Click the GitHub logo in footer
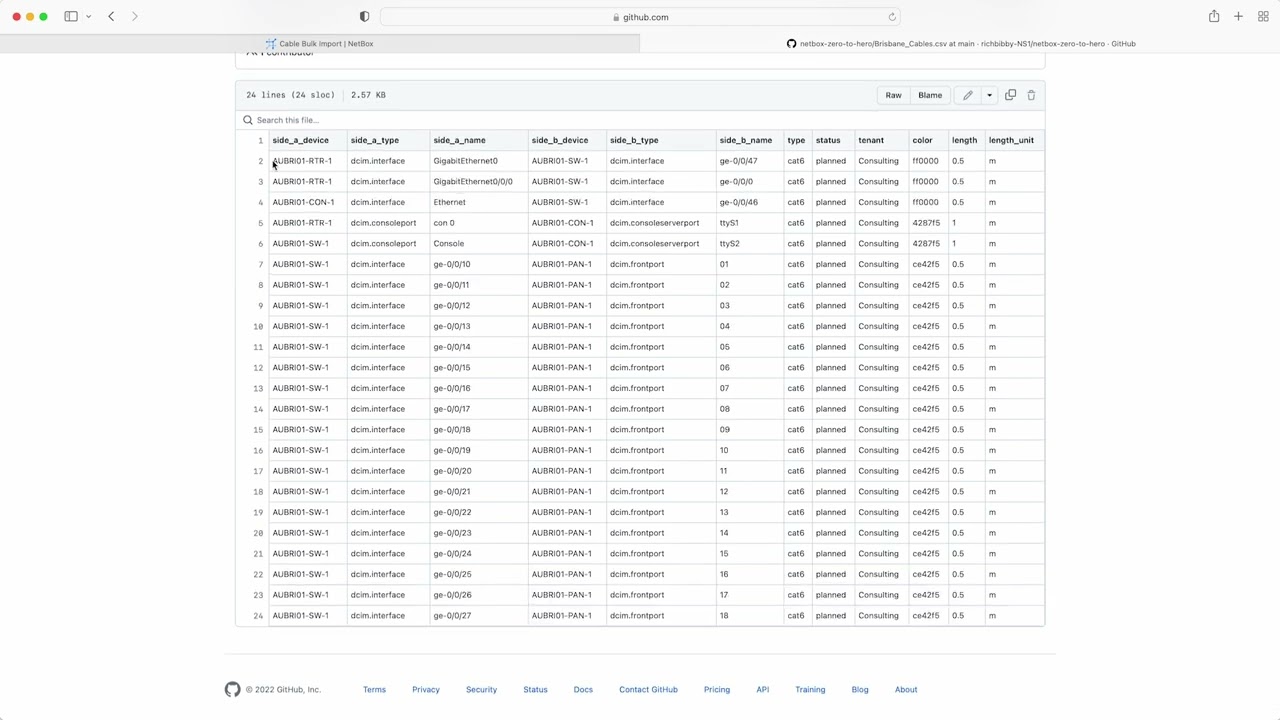Viewport: 1280px width, 720px height. tap(232, 689)
